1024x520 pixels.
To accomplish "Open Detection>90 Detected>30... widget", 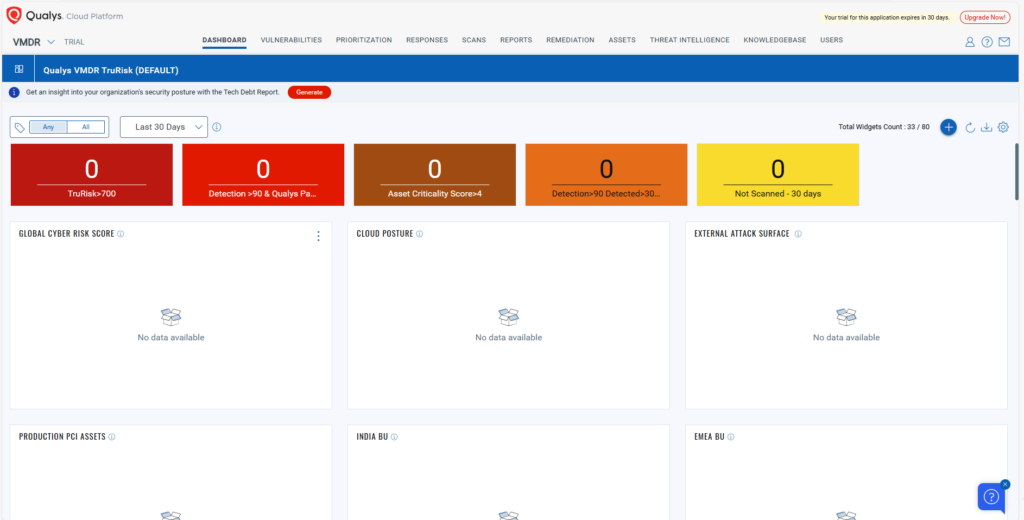I will click(606, 175).
